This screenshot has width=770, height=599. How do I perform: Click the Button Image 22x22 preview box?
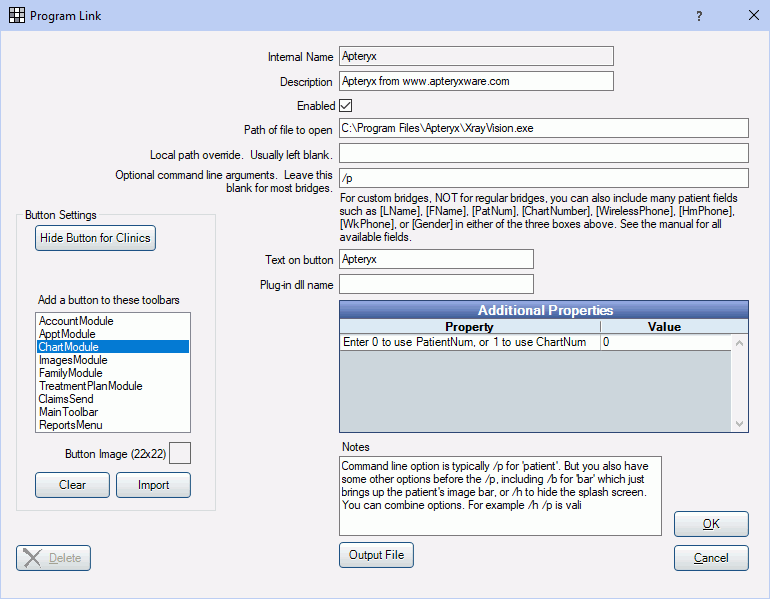tap(180, 453)
